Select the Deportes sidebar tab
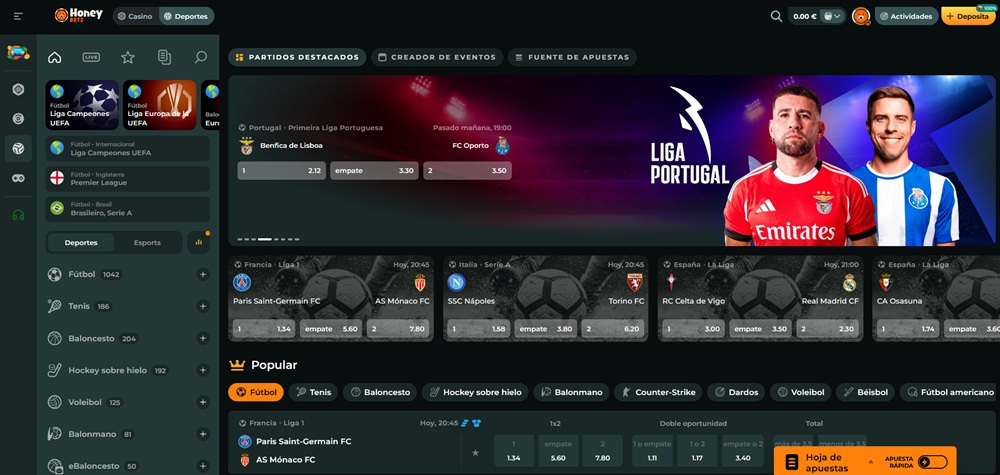Viewport: 1000px width, 475px height. pos(81,242)
